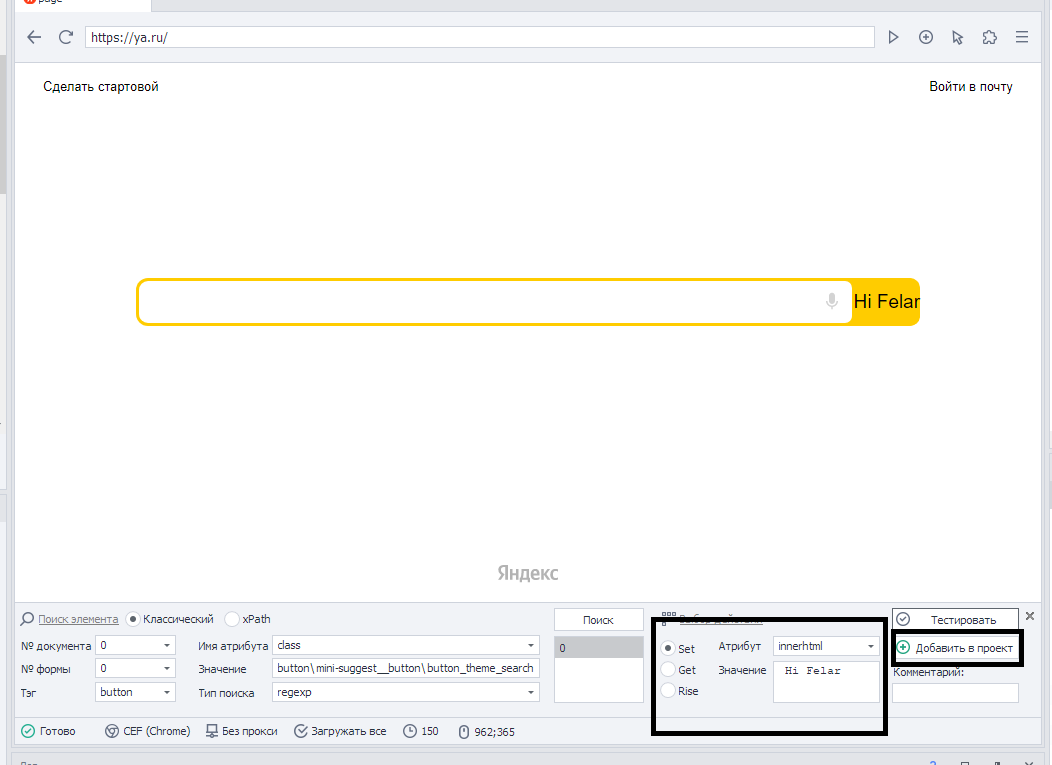This screenshot has height=765, width=1052.
Task: Click the Значение field with button\ mini-suggest text
Action: [405, 668]
